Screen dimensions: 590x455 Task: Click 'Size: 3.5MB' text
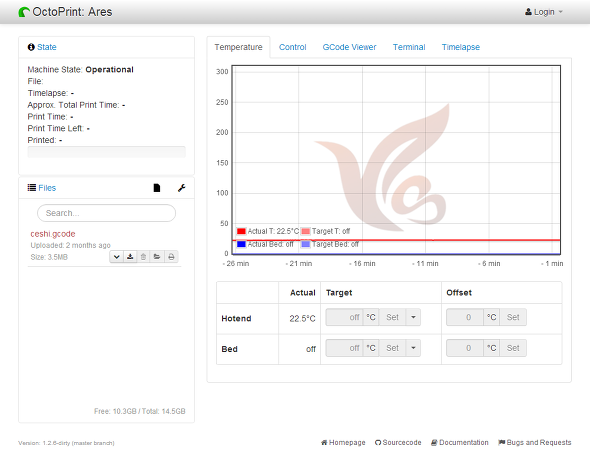click(x=49, y=257)
